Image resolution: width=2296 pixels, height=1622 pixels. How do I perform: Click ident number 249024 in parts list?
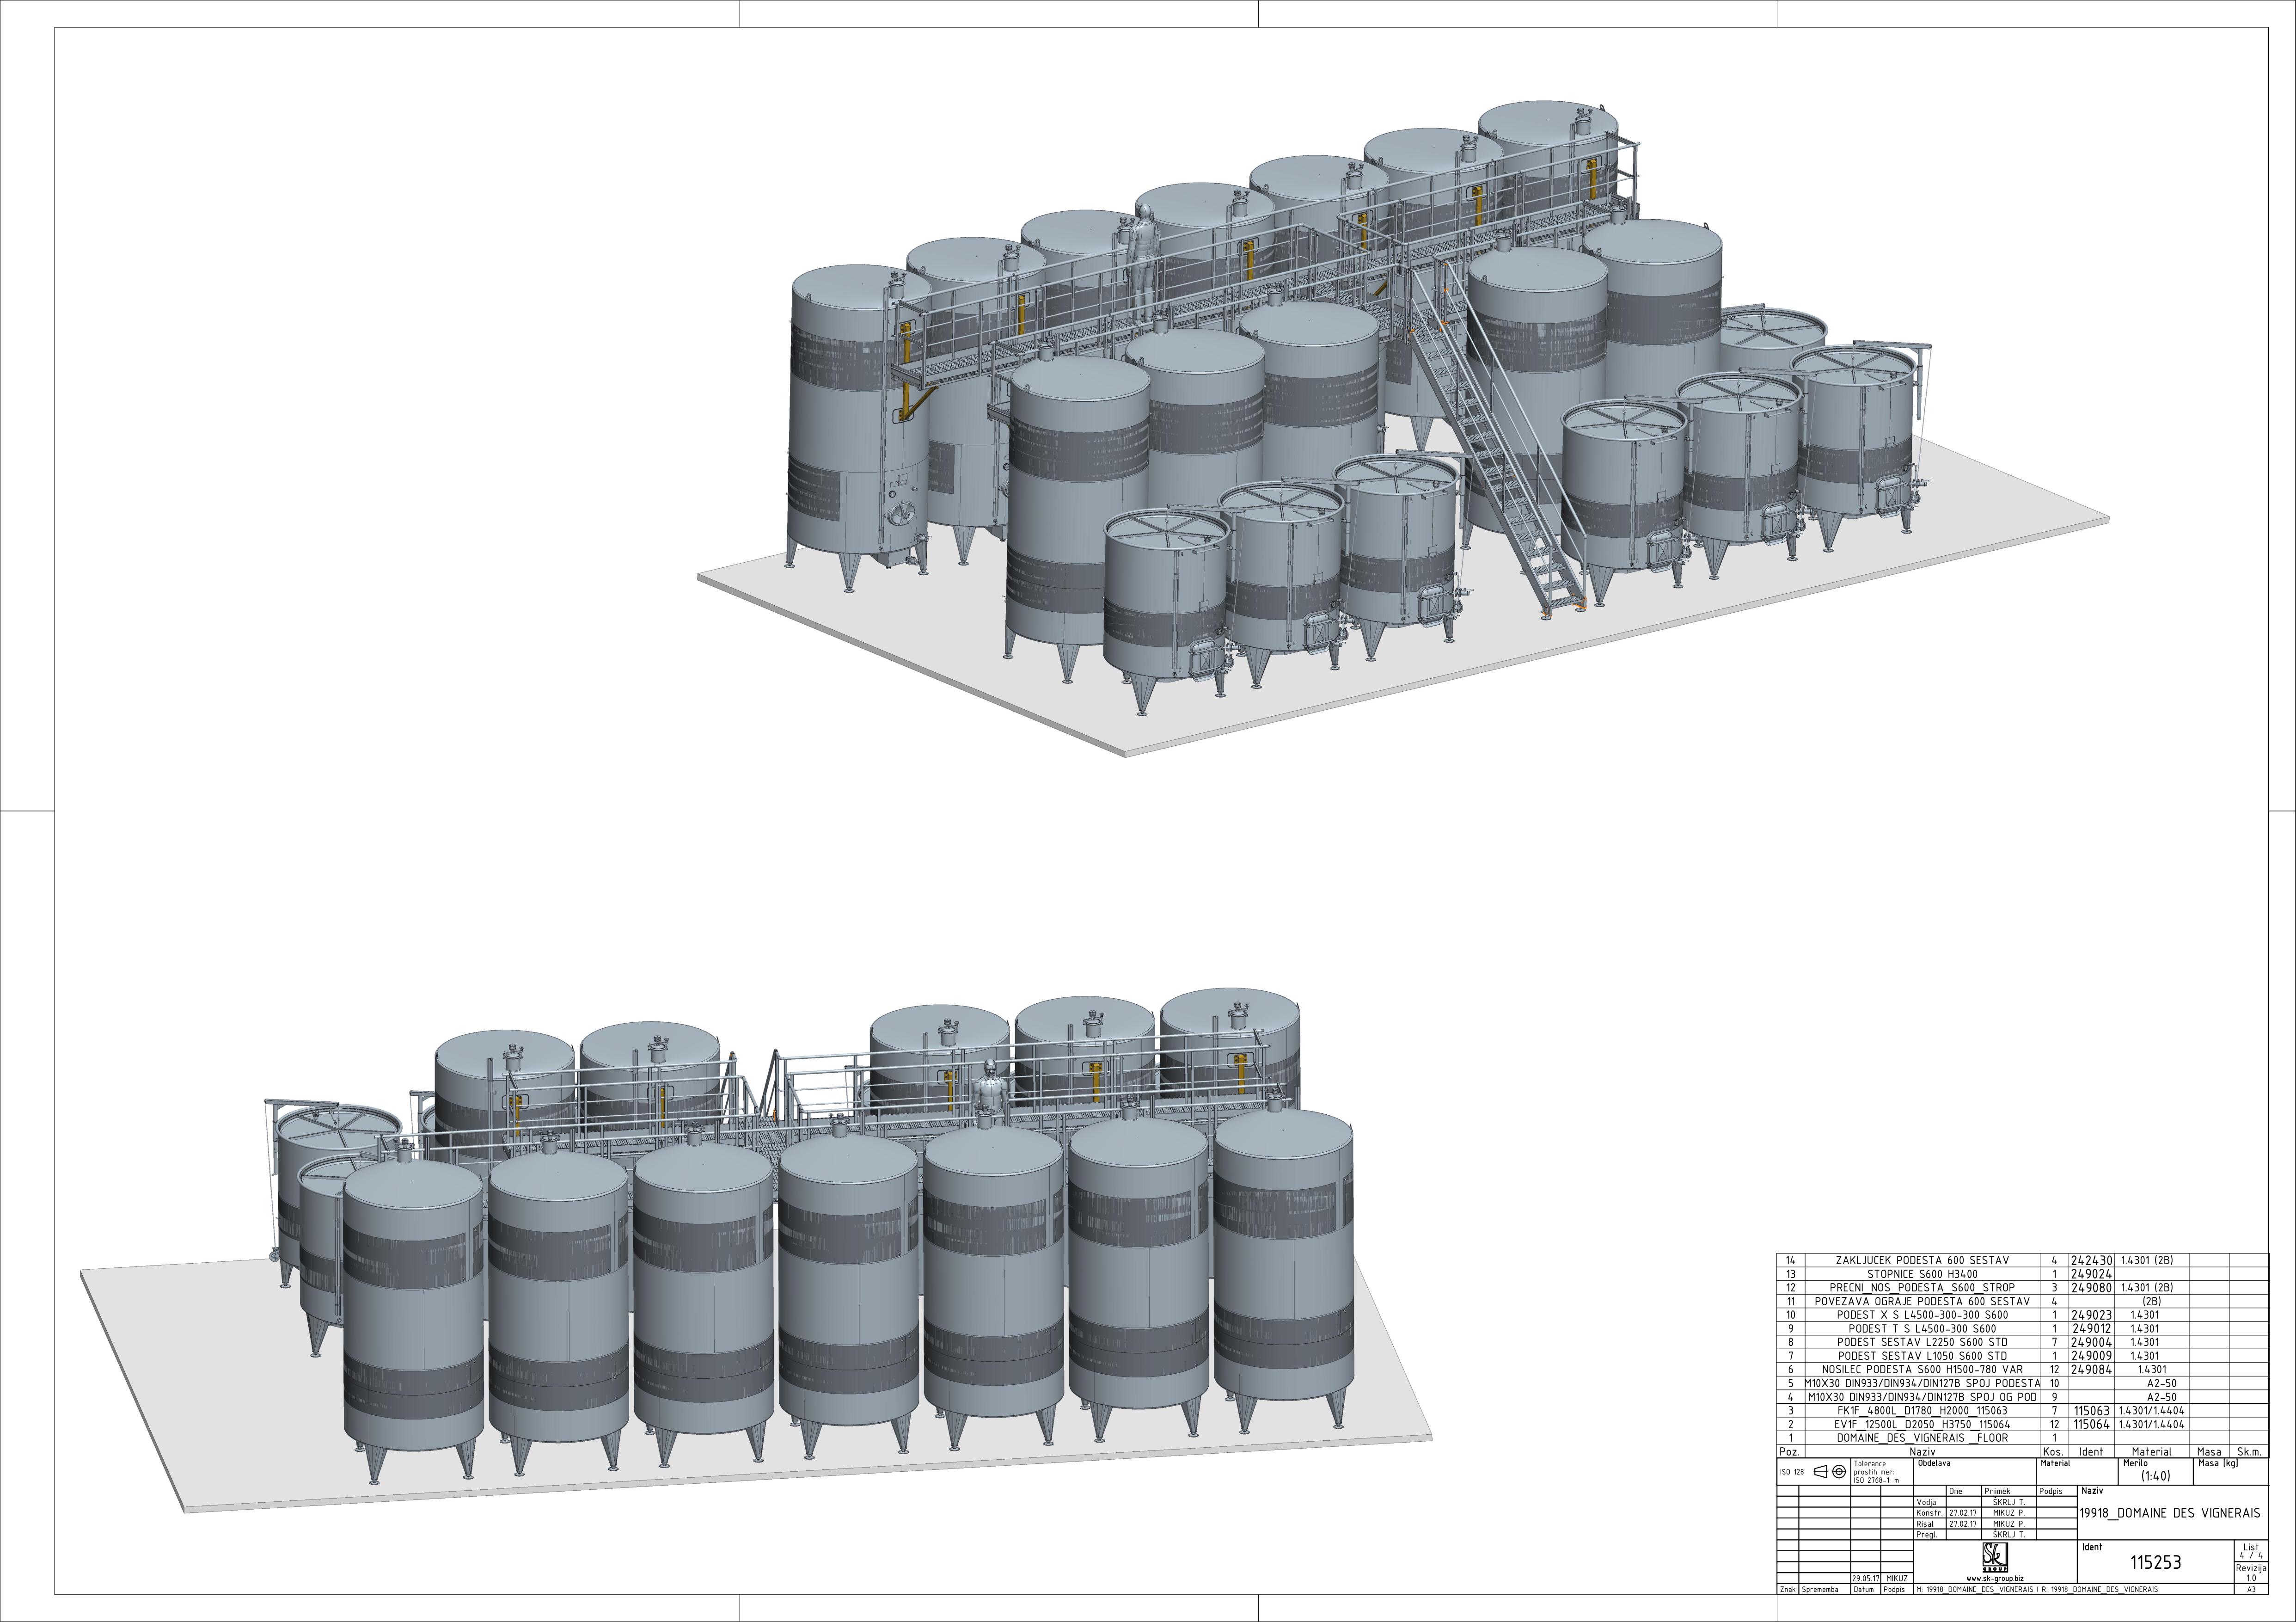[x=2091, y=1274]
